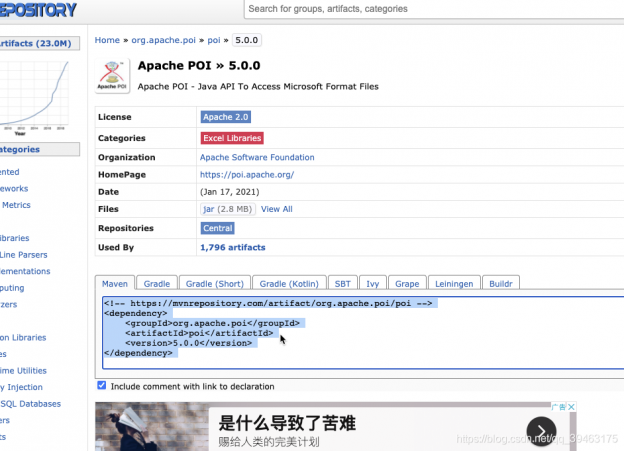Open the 1,796 artifacts link

(232, 246)
